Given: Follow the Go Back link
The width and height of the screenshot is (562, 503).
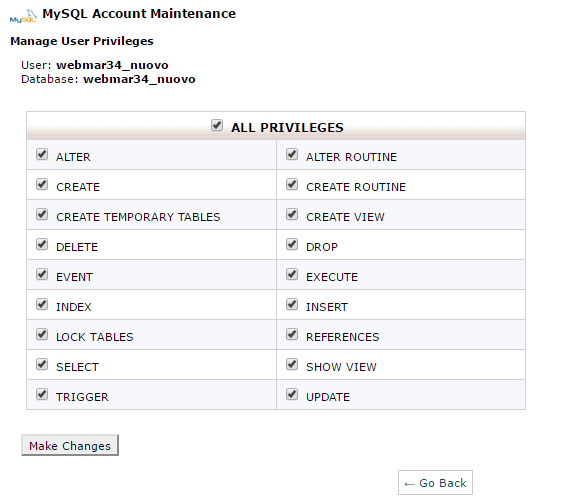Looking at the screenshot, I should [x=435, y=483].
